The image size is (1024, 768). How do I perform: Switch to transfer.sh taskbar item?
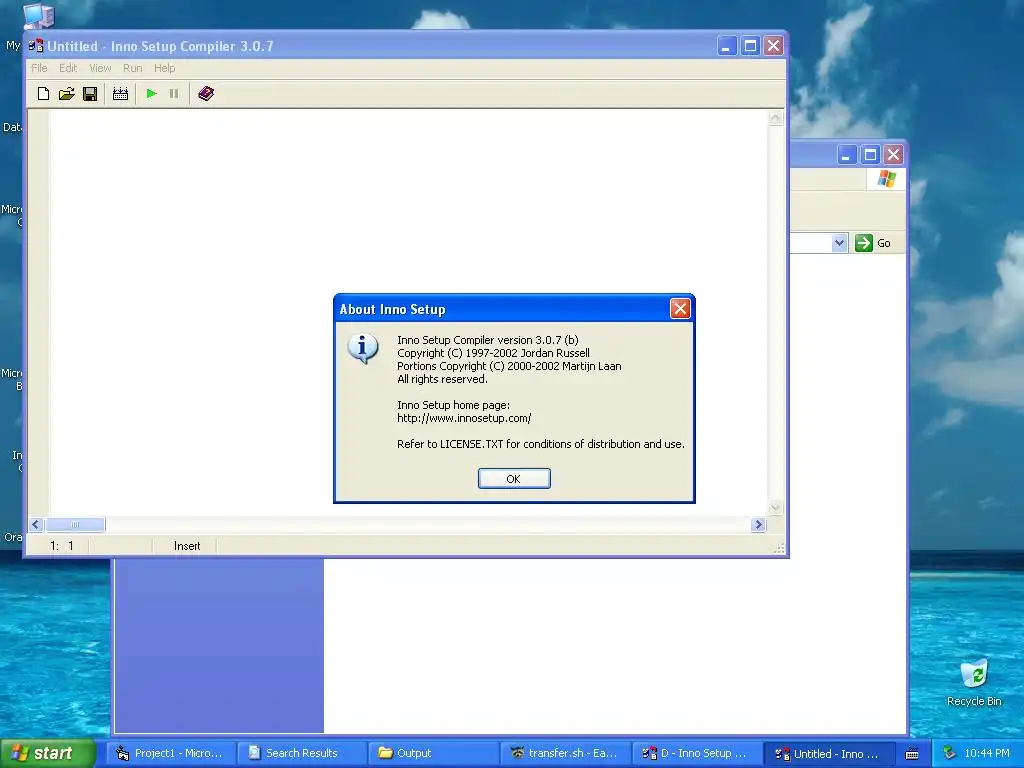(x=566, y=753)
